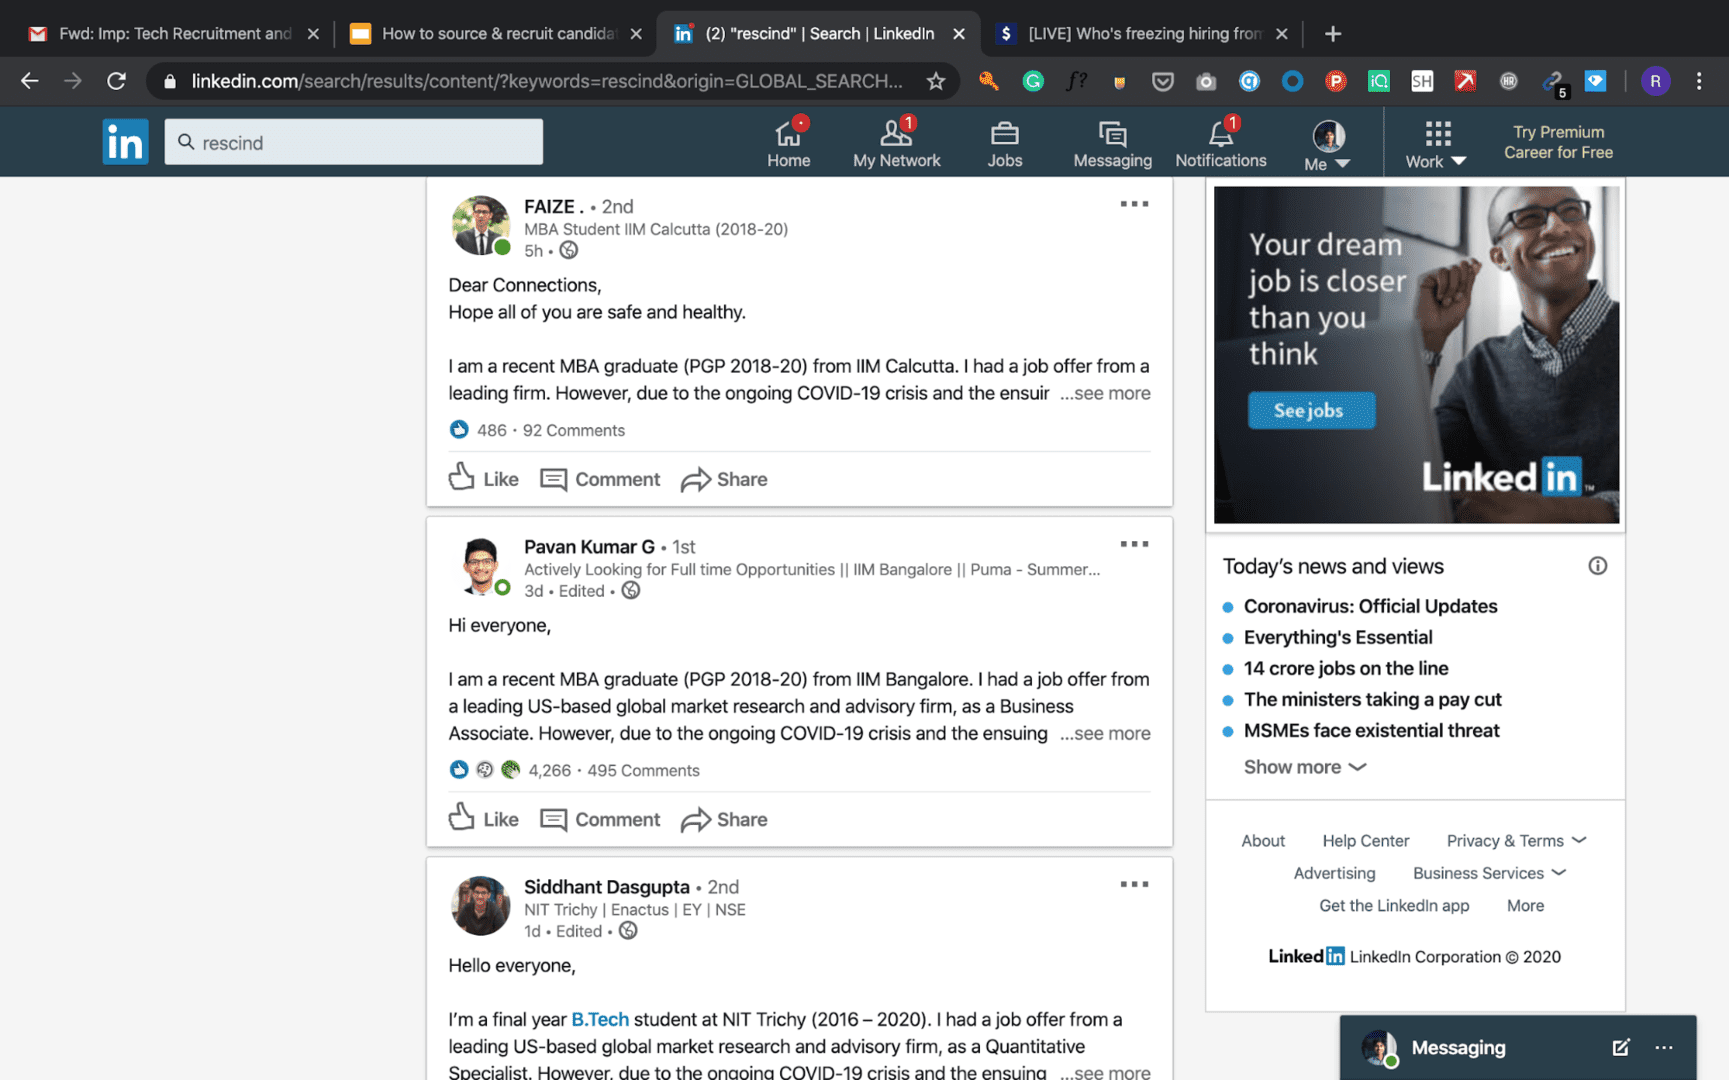Expand Business Services dropdown
1729x1080 pixels.
coord(1489,873)
